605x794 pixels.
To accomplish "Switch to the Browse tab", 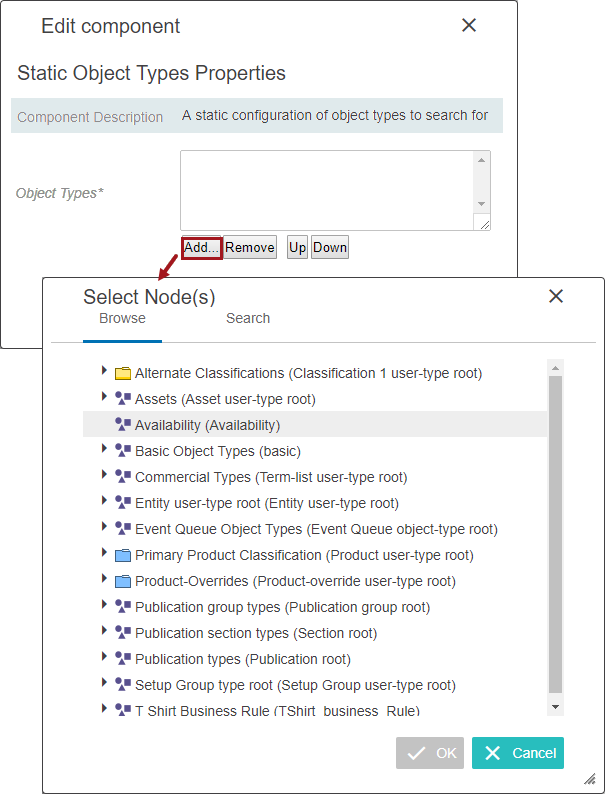I will point(122,318).
